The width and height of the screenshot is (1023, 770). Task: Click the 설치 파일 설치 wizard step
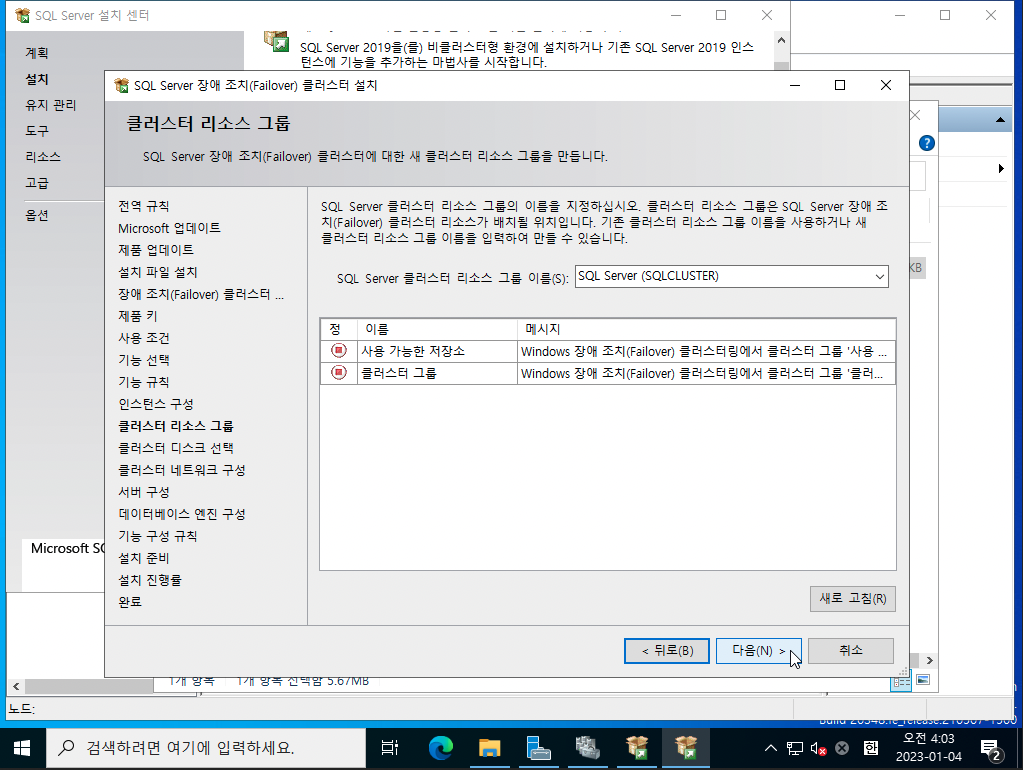pos(158,272)
